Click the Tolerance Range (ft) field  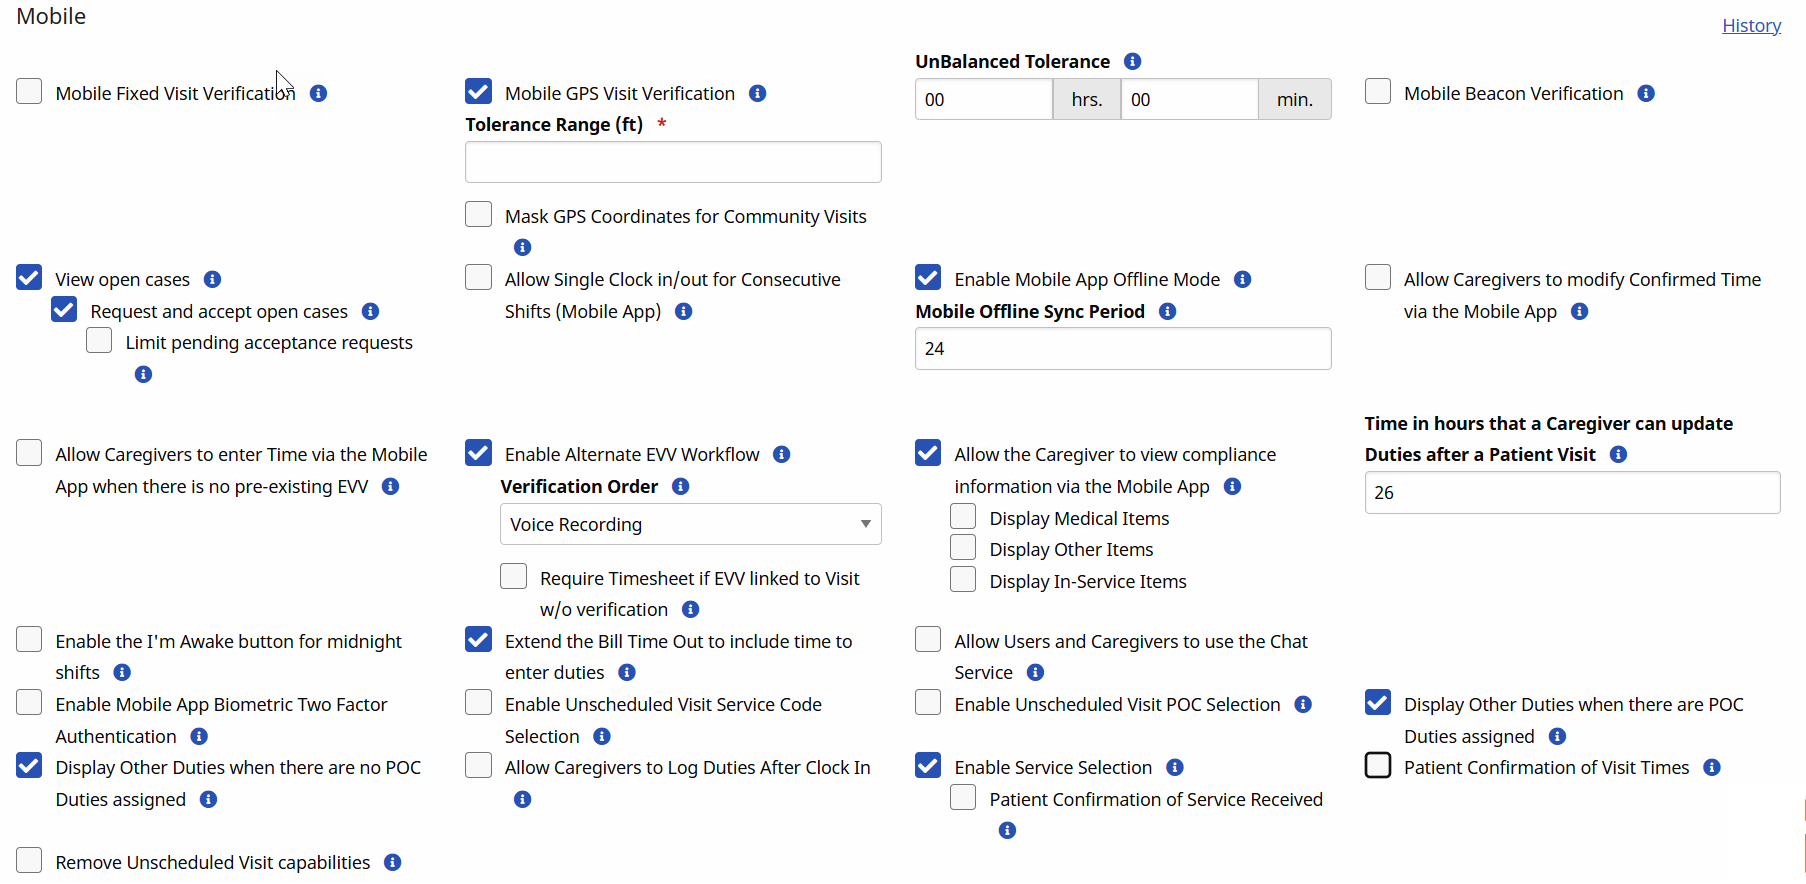(673, 162)
